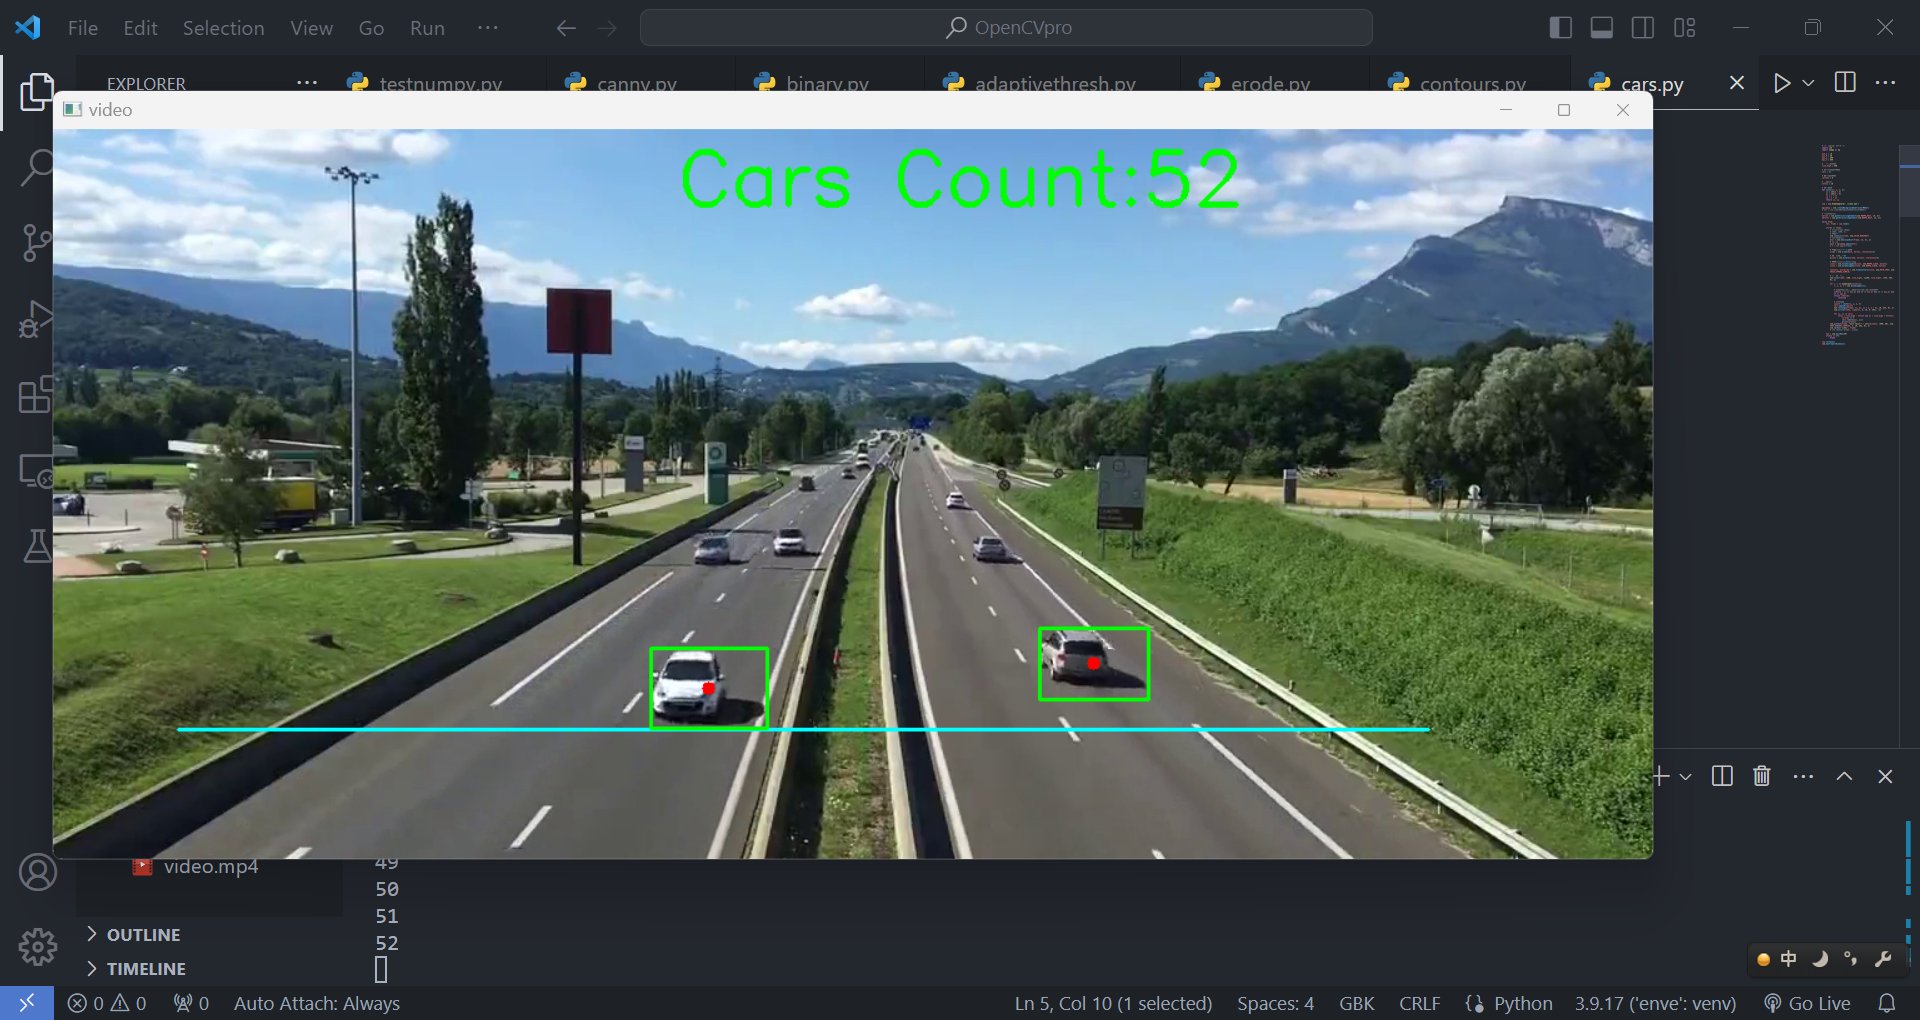Change Spaces: 4 indentation setting
The height and width of the screenshot is (1020, 1920).
pos(1275,1003)
